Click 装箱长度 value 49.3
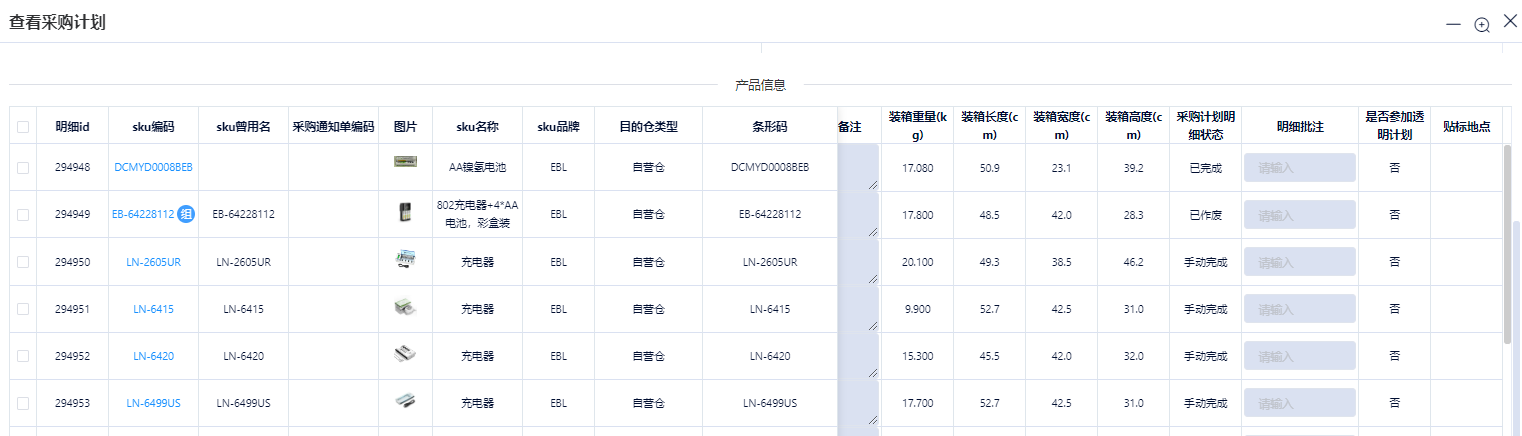Screen dimensions: 1522x436 [x=989, y=262]
